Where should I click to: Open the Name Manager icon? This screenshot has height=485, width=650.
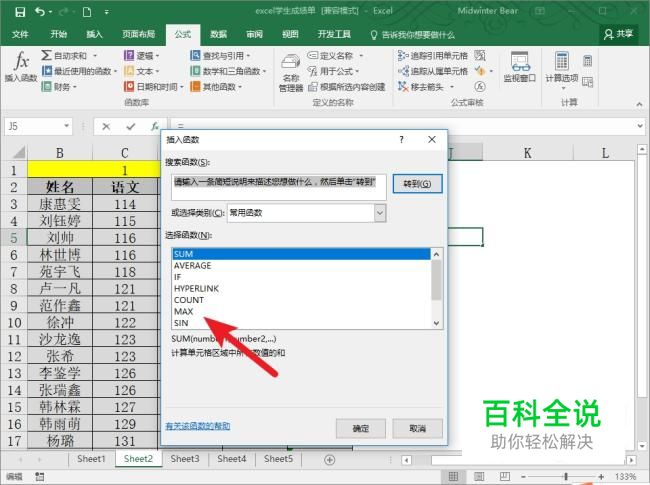tap(291, 63)
